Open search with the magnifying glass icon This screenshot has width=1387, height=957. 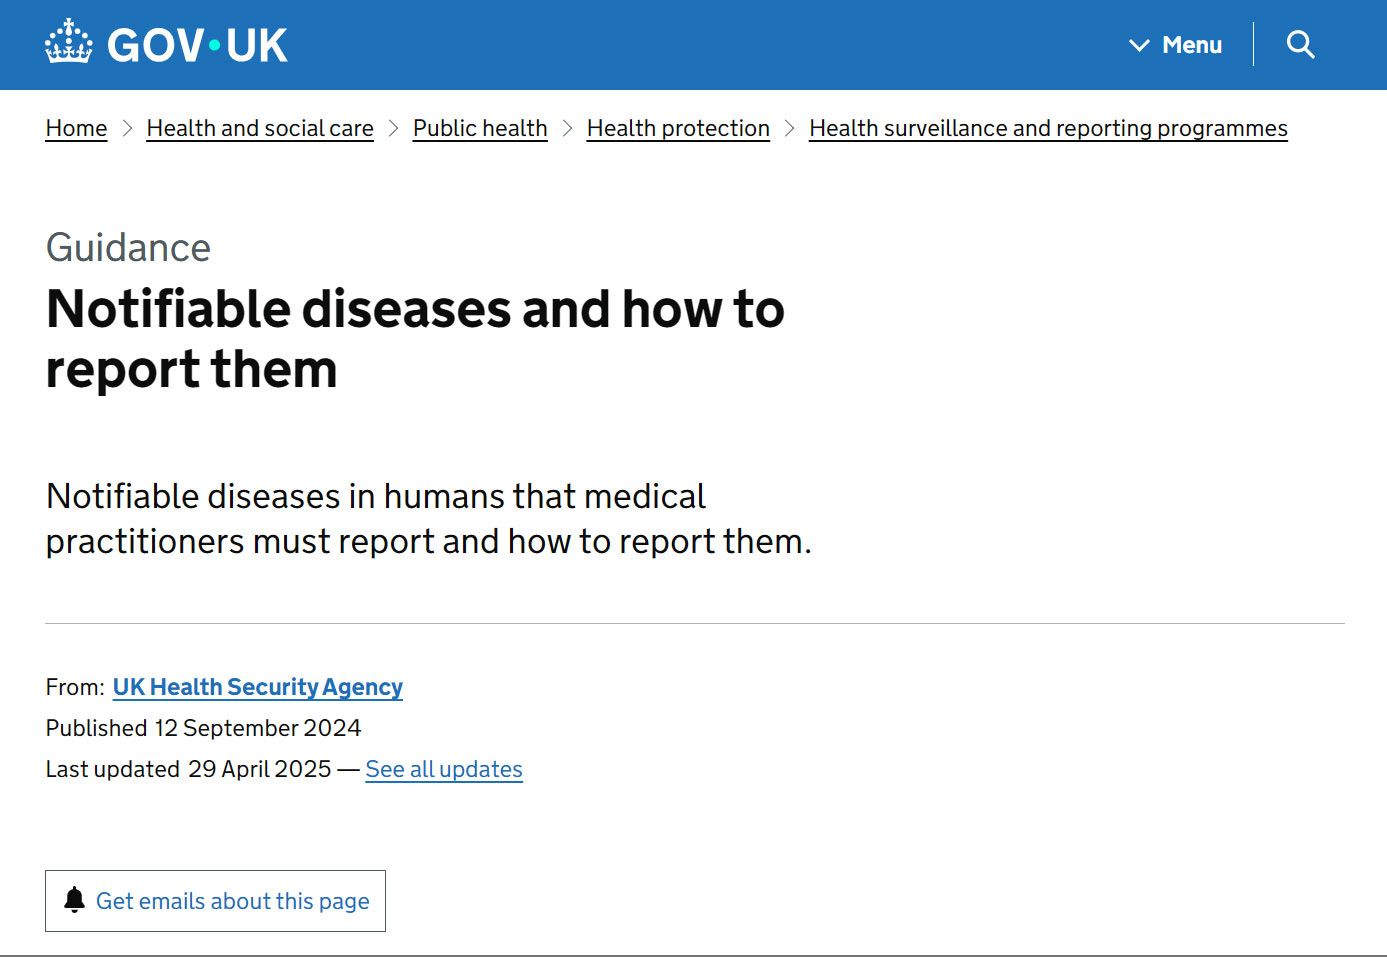[x=1300, y=45]
